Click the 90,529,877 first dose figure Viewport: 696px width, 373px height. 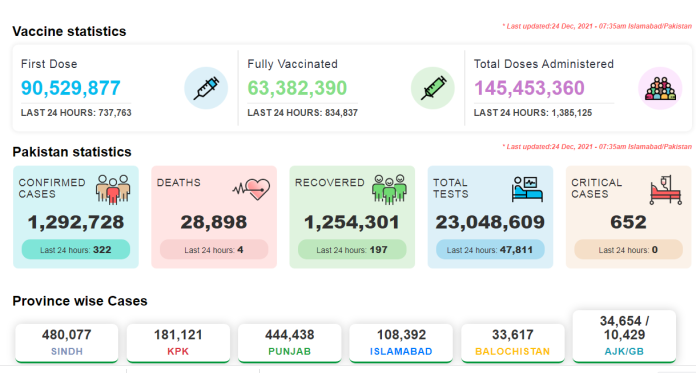tap(71, 88)
